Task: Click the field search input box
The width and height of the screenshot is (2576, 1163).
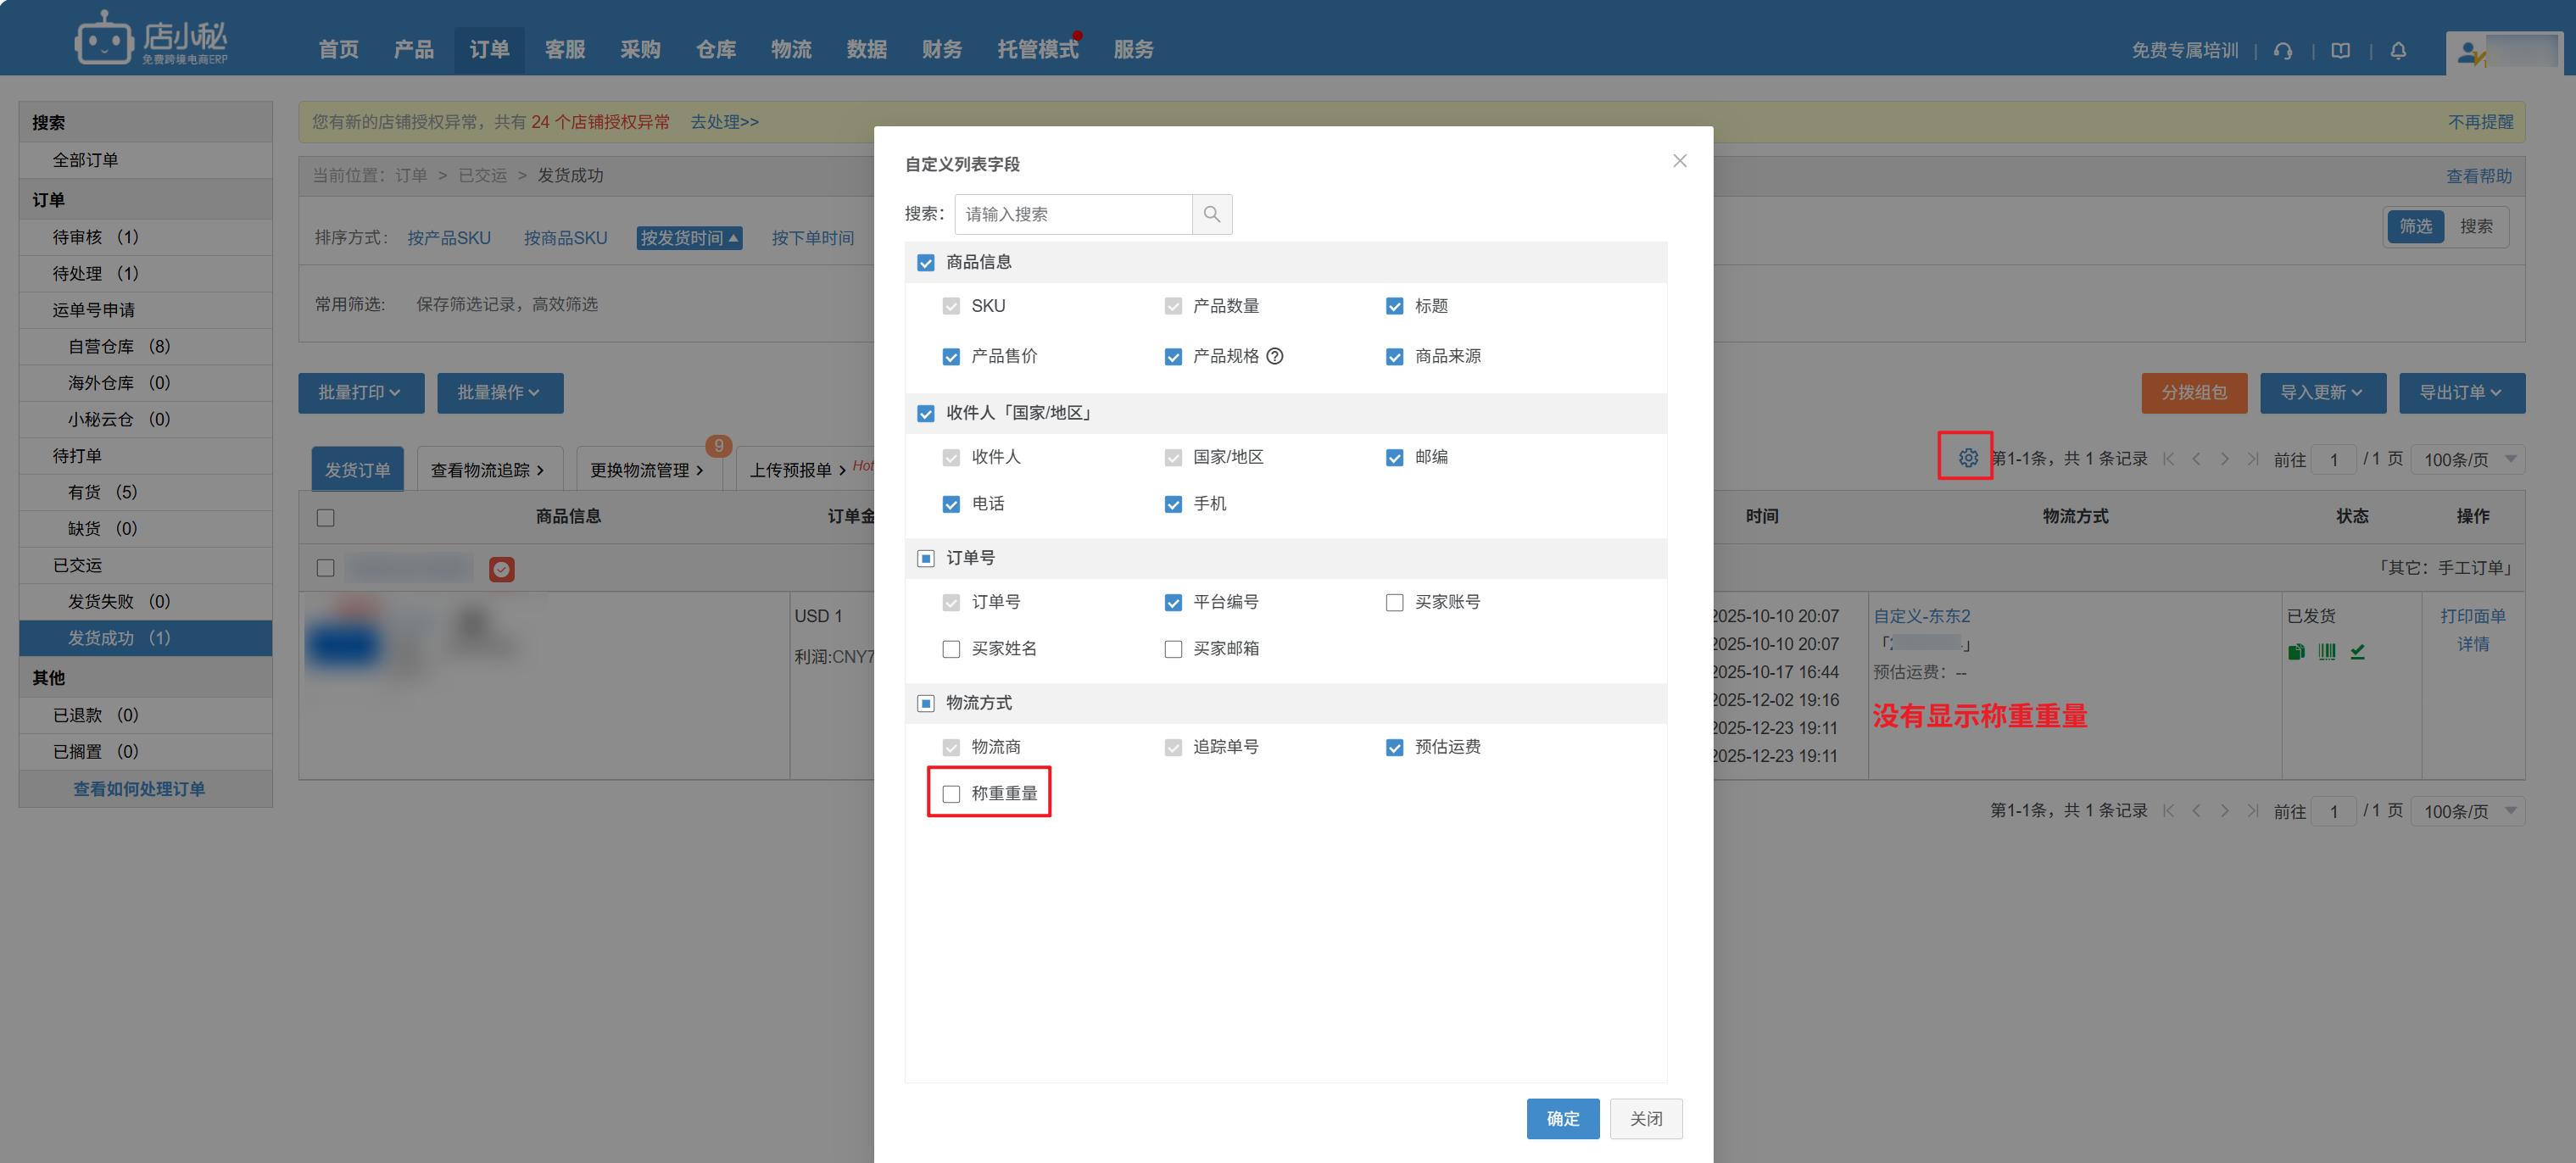Action: [x=1073, y=214]
